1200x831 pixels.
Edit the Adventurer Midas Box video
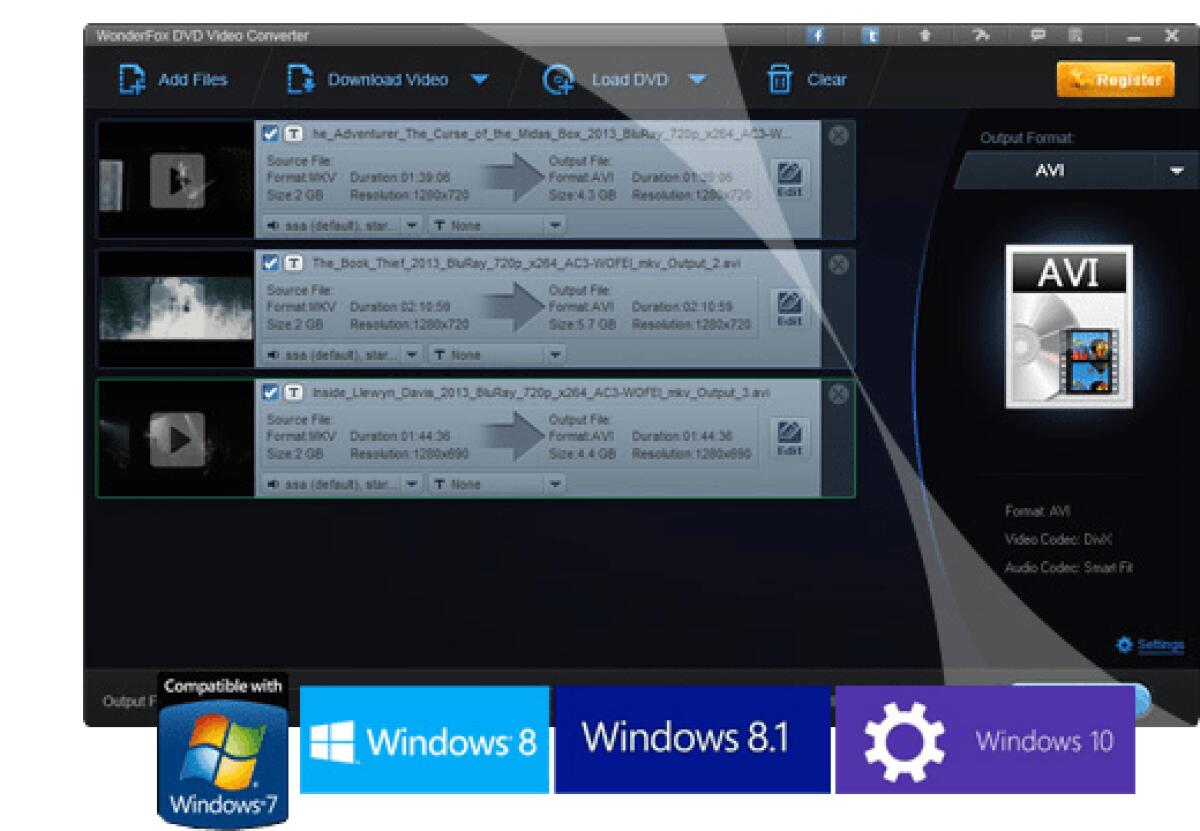789,175
